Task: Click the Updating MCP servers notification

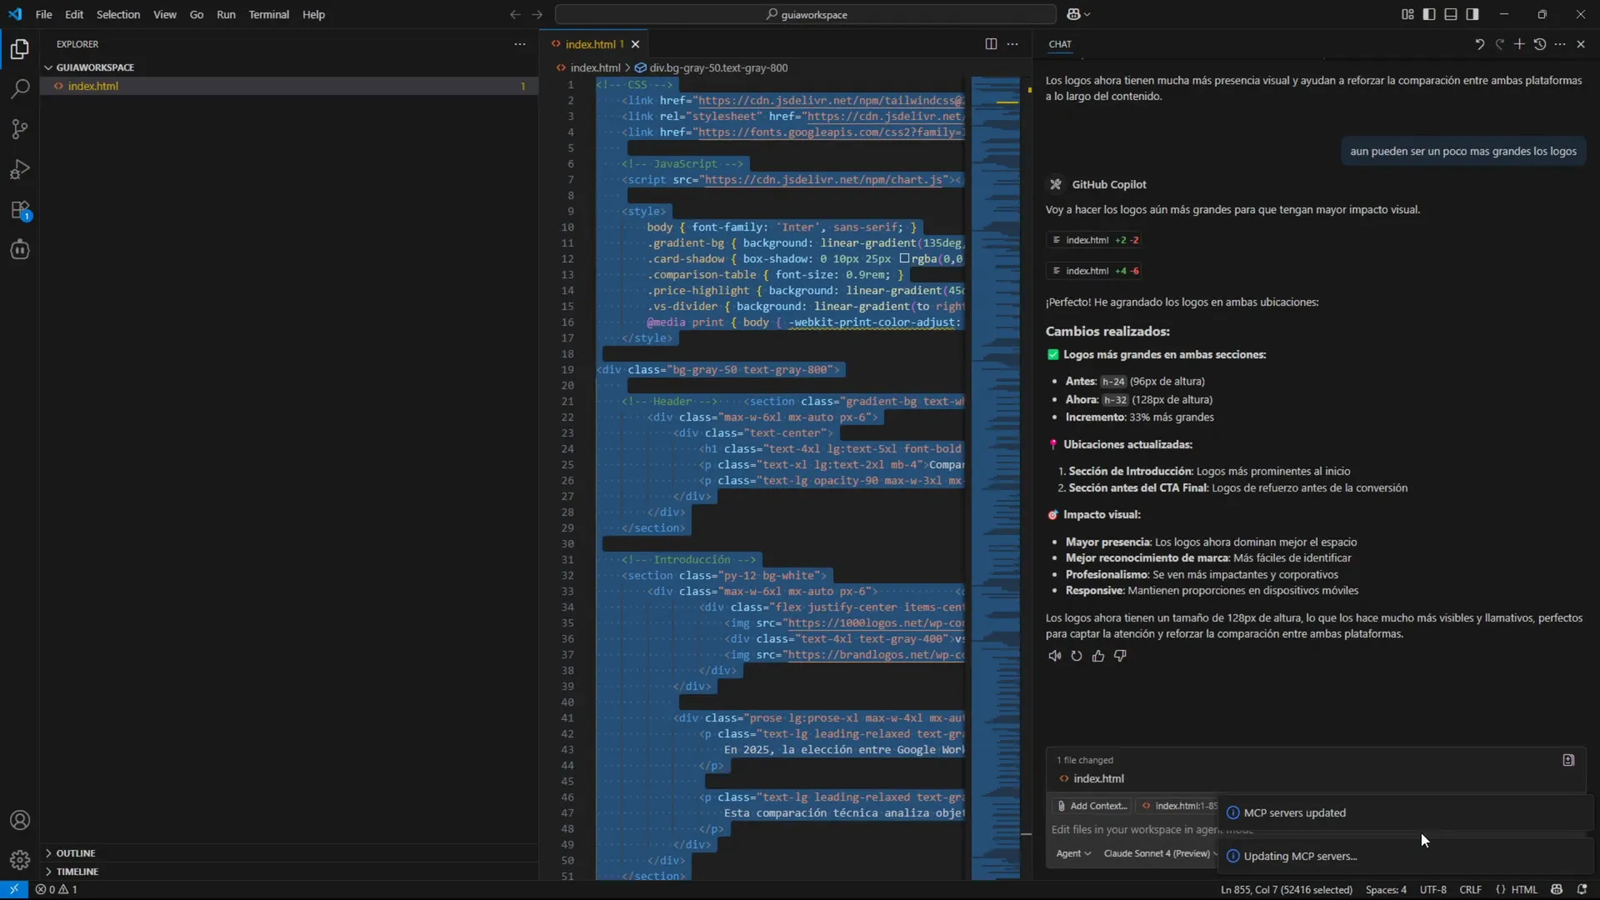Action: pyautogui.click(x=1299, y=856)
